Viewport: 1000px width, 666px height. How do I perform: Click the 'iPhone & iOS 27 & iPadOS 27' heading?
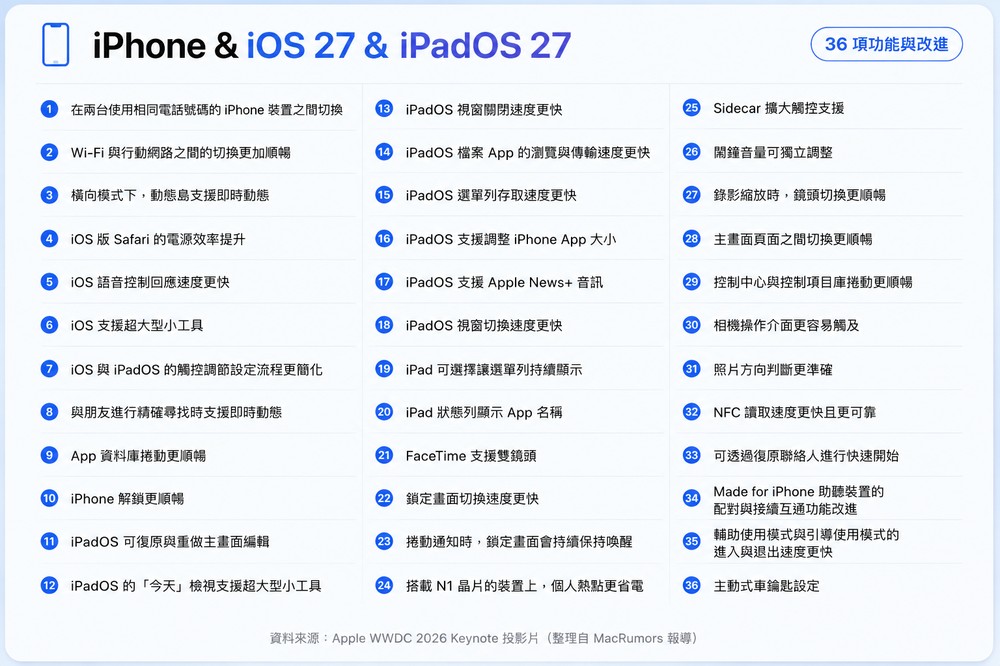coord(332,45)
